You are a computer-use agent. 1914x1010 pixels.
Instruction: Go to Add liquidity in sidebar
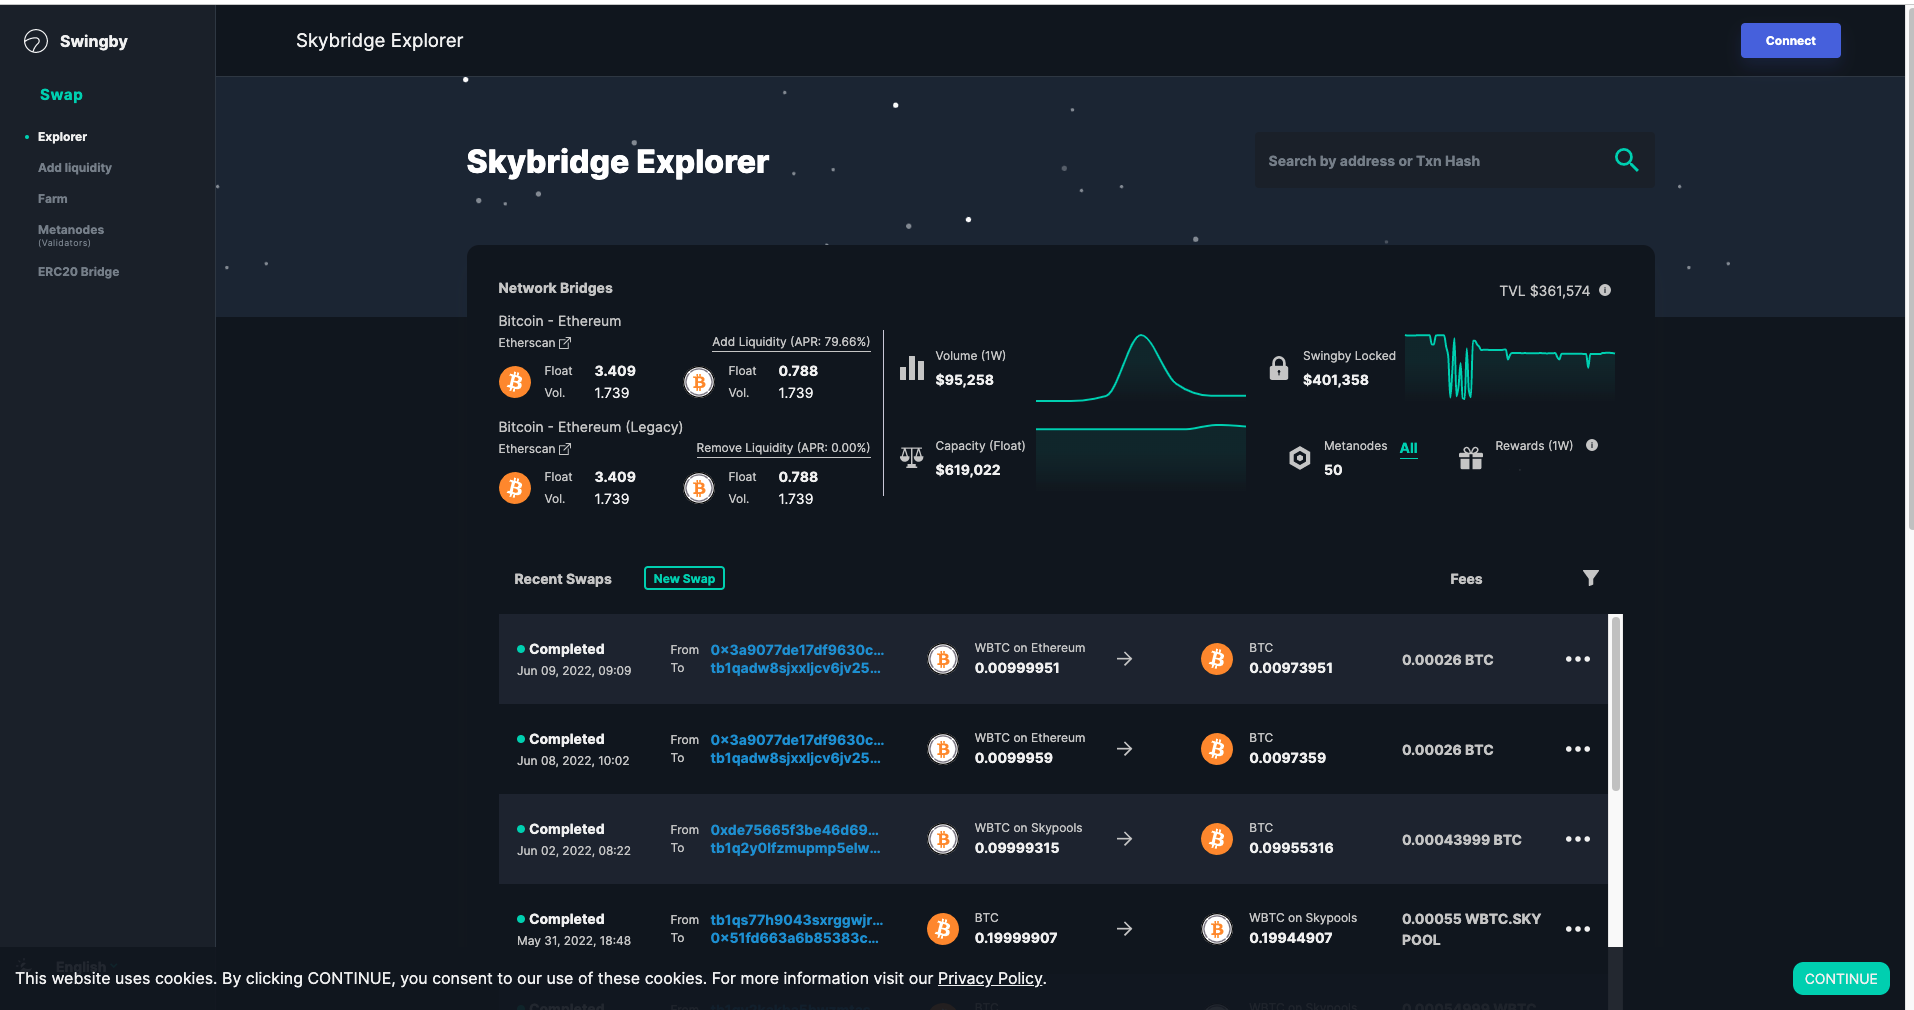pyautogui.click(x=75, y=168)
